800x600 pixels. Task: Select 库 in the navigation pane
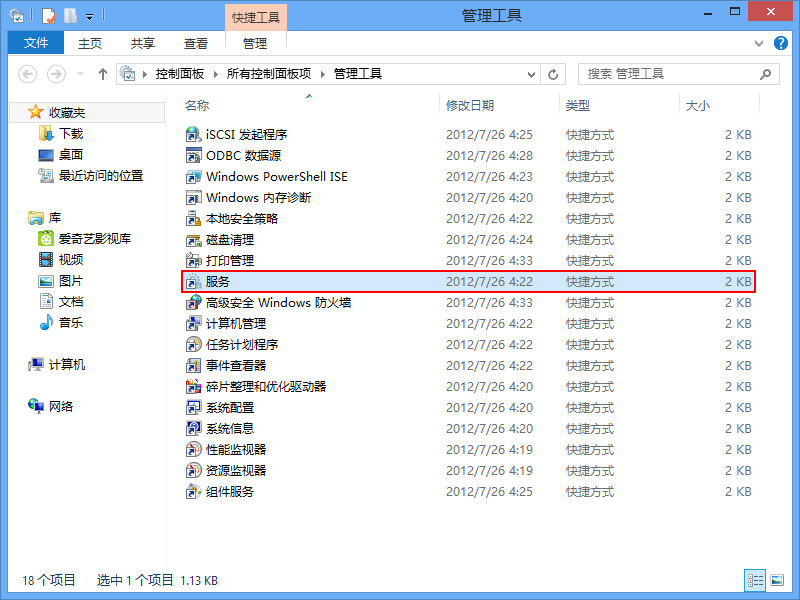[55, 218]
